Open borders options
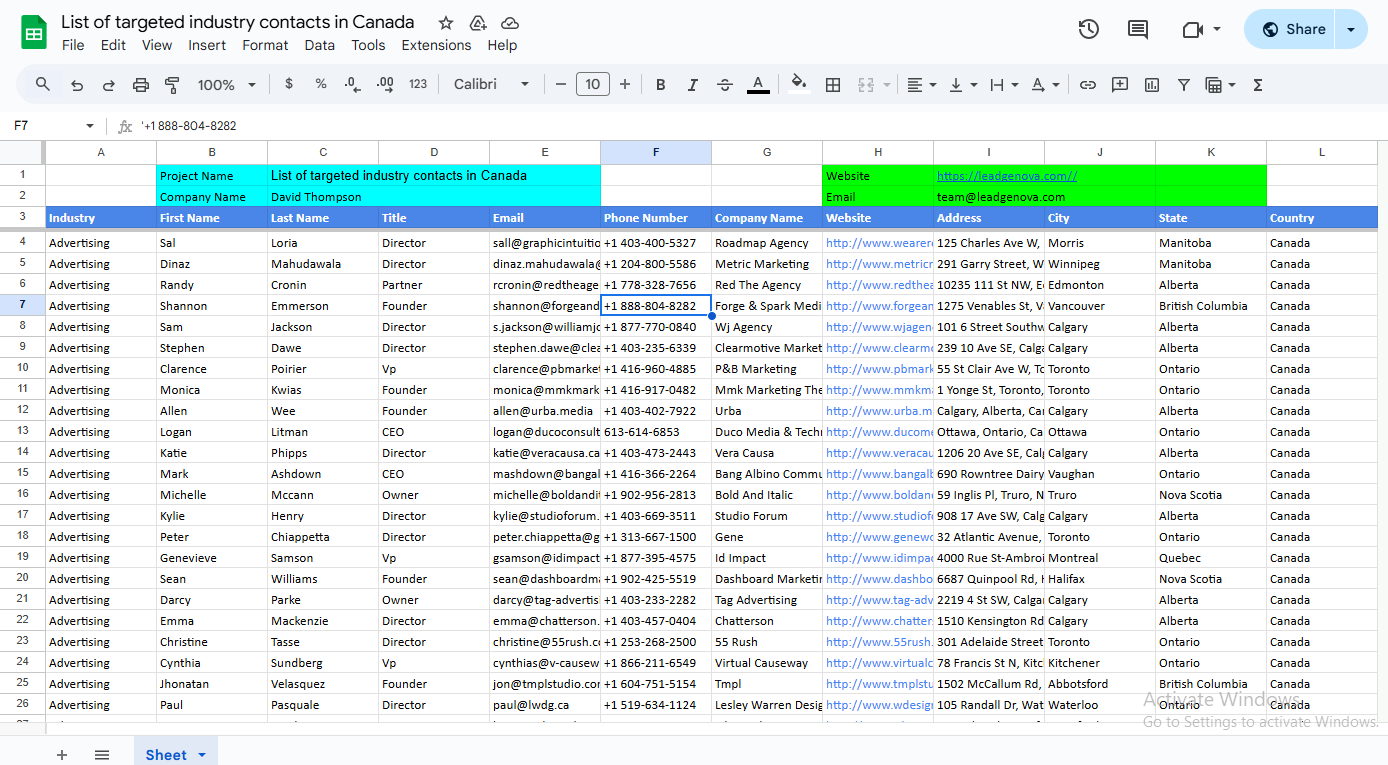This screenshot has width=1388, height=765. pos(833,85)
